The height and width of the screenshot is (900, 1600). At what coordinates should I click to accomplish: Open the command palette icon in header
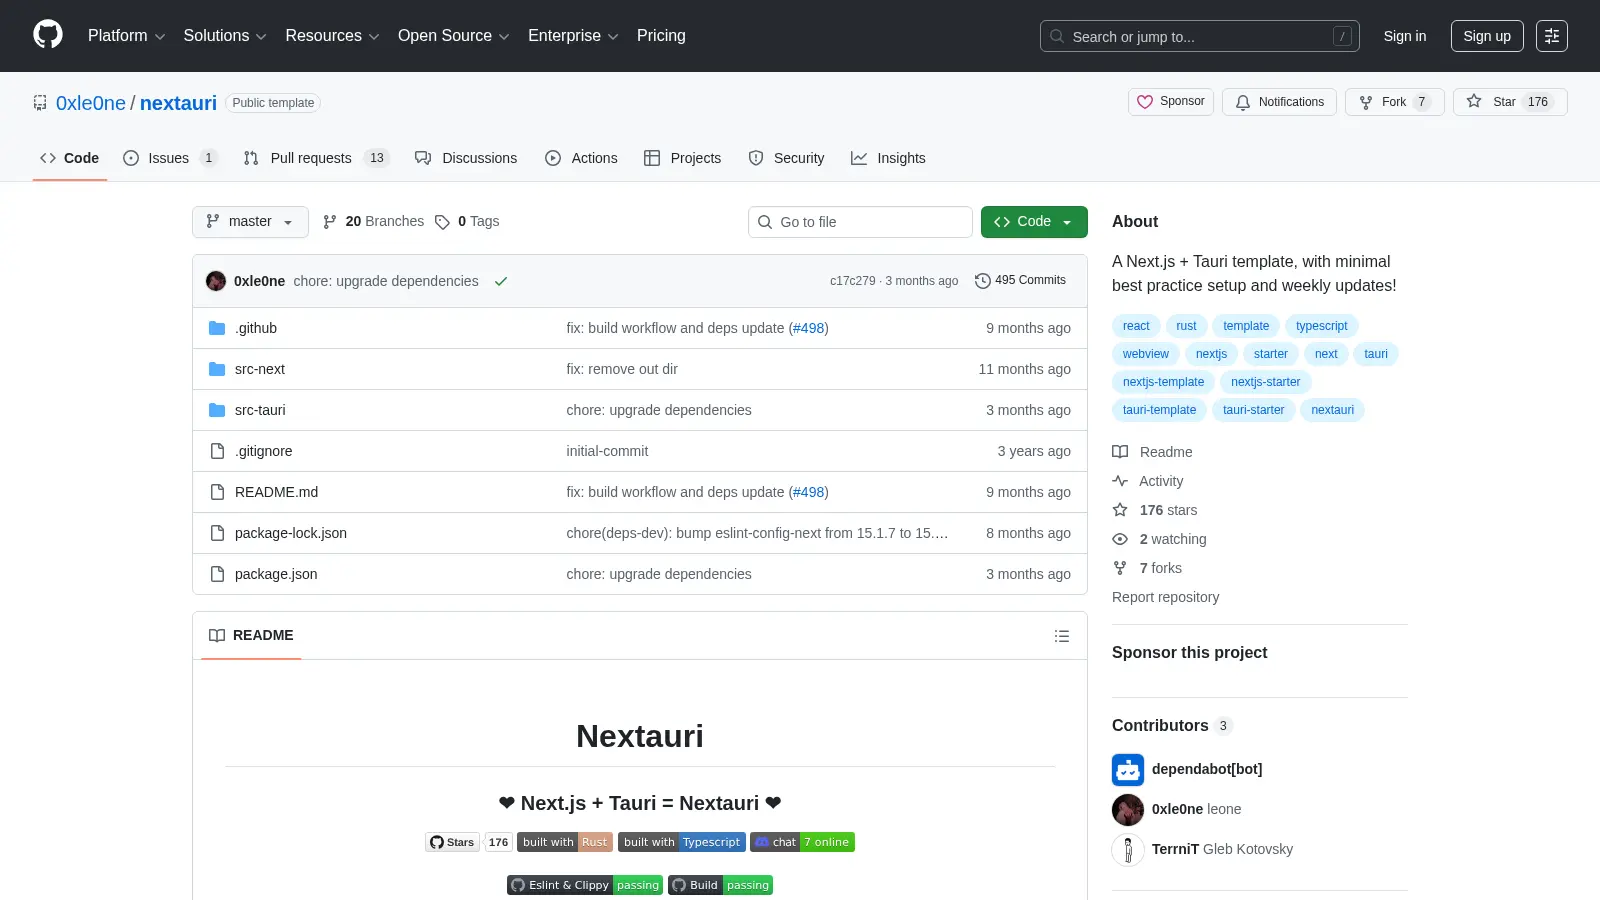click(1552, 36)
